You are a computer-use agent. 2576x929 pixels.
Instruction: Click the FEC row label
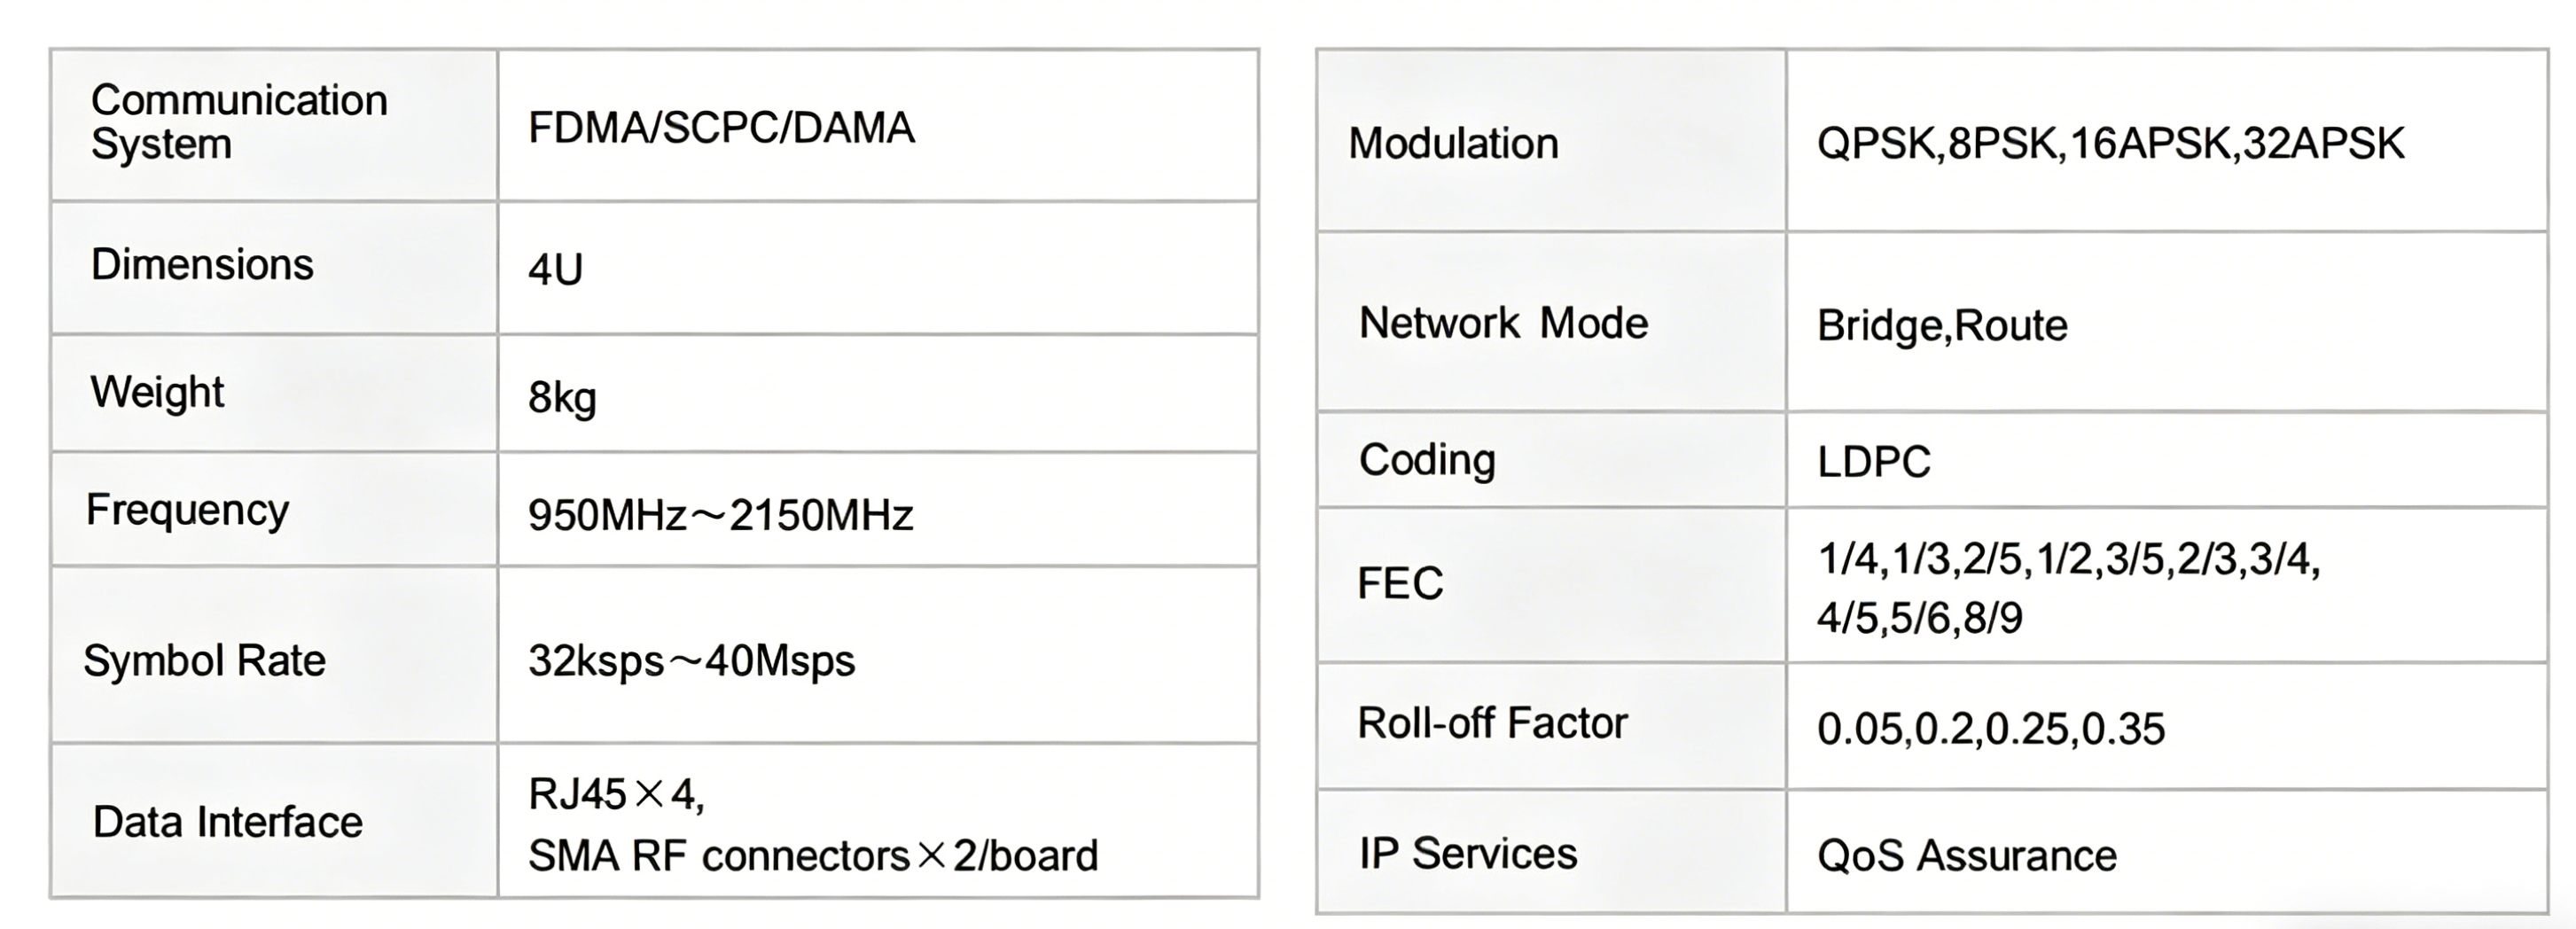pyautogui.click(x=1400, y=584)
